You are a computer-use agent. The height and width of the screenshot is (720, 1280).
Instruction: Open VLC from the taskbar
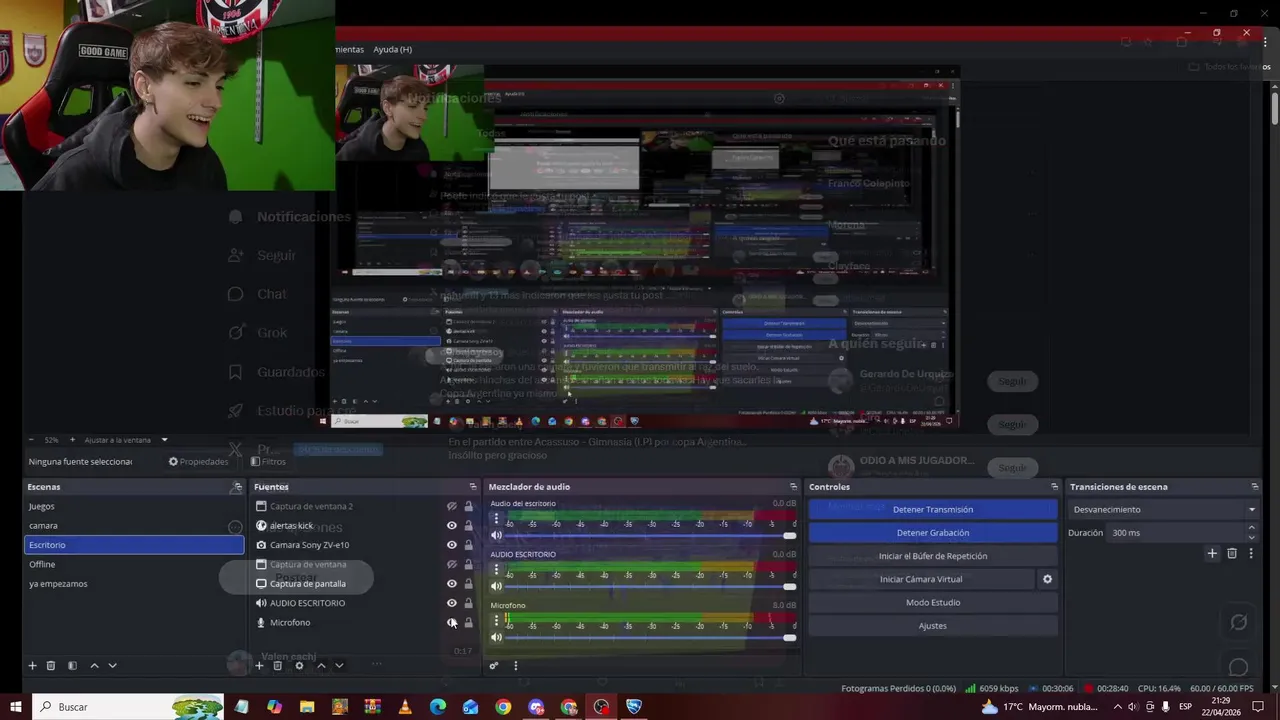point(404,707)
